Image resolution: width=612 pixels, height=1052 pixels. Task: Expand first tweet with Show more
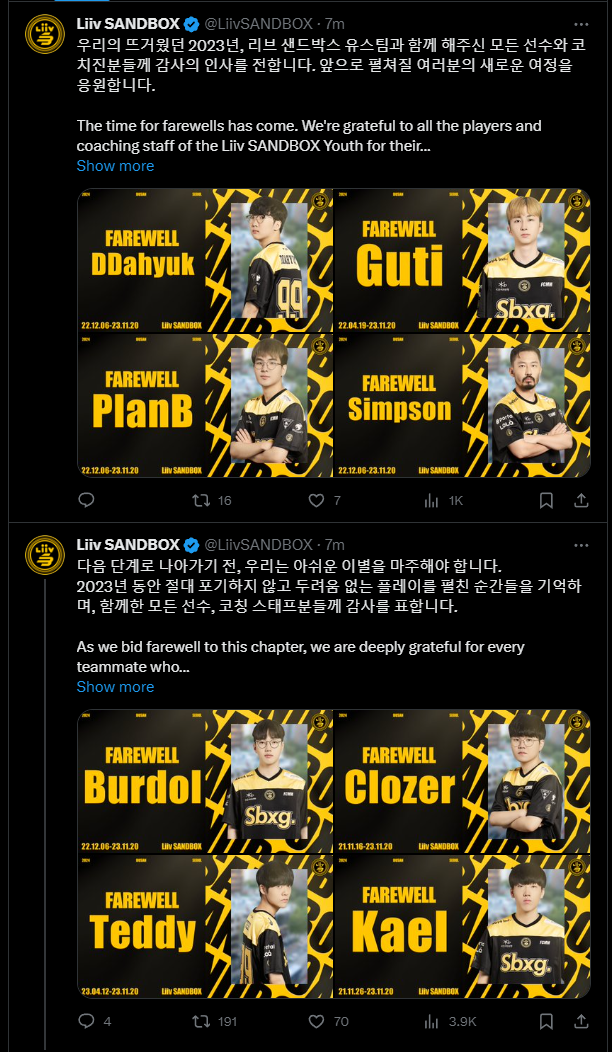[x=115, y=166]
